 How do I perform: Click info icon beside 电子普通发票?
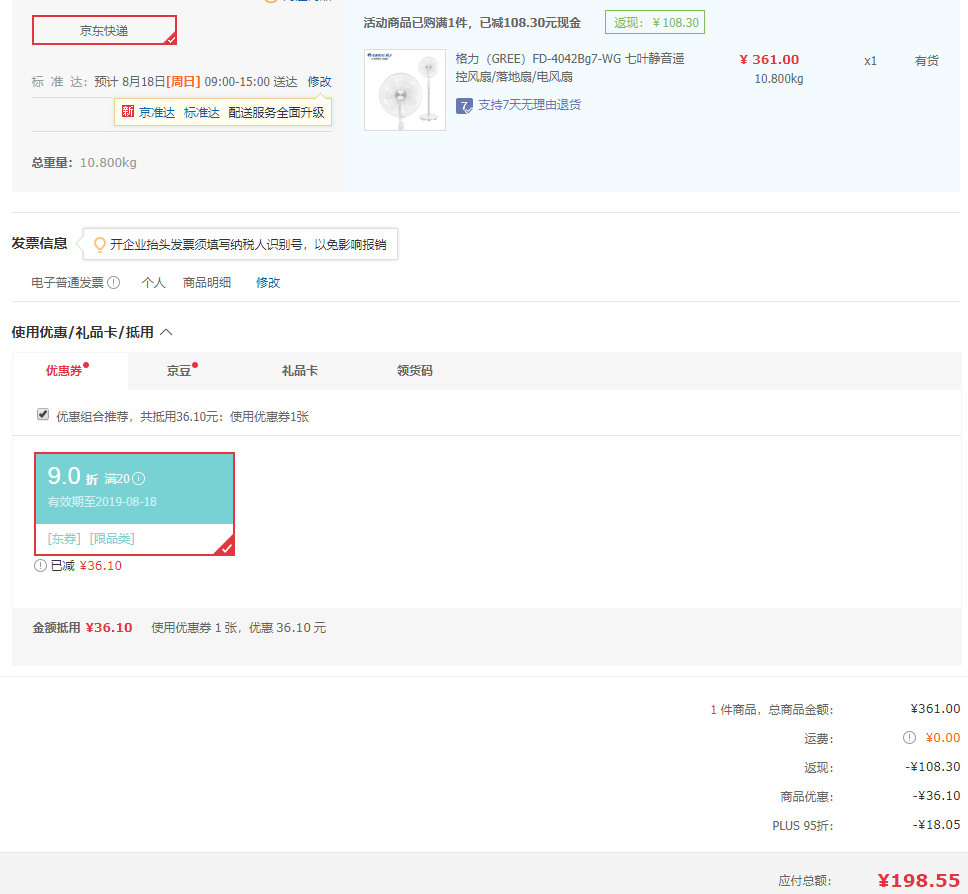(114, 283)
